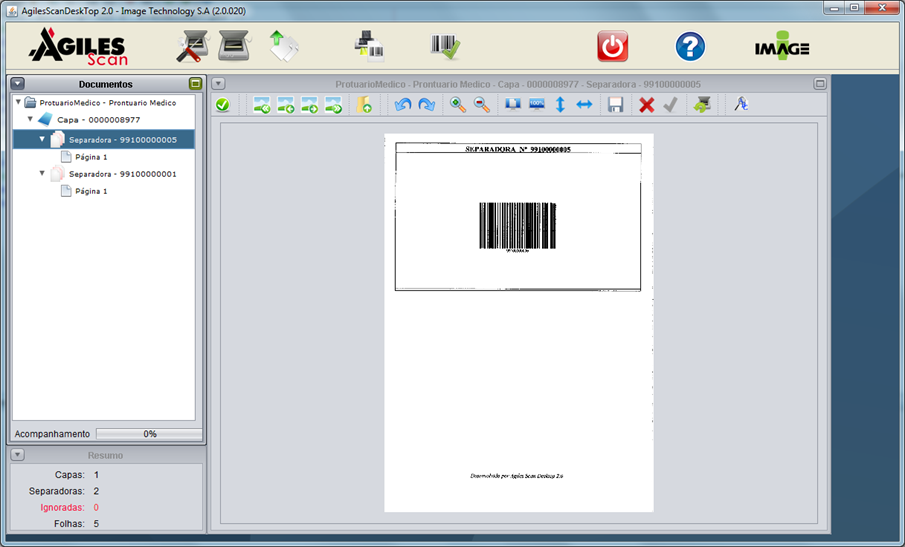Click the barcode on scanned page
This screenshot has width=905, height=547.
[x=518, y=226]
